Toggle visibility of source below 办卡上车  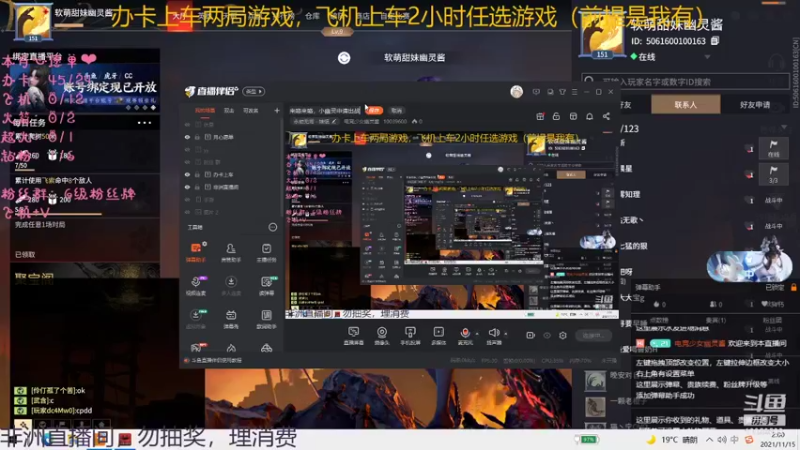tap(187, 187)
